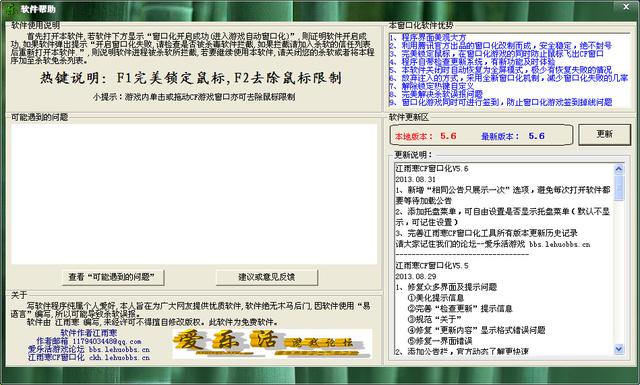The image size is (640, 385).
Task: Click 3、完善江雨寒CF窗口化工具 history line
Action: pos(486,234)
